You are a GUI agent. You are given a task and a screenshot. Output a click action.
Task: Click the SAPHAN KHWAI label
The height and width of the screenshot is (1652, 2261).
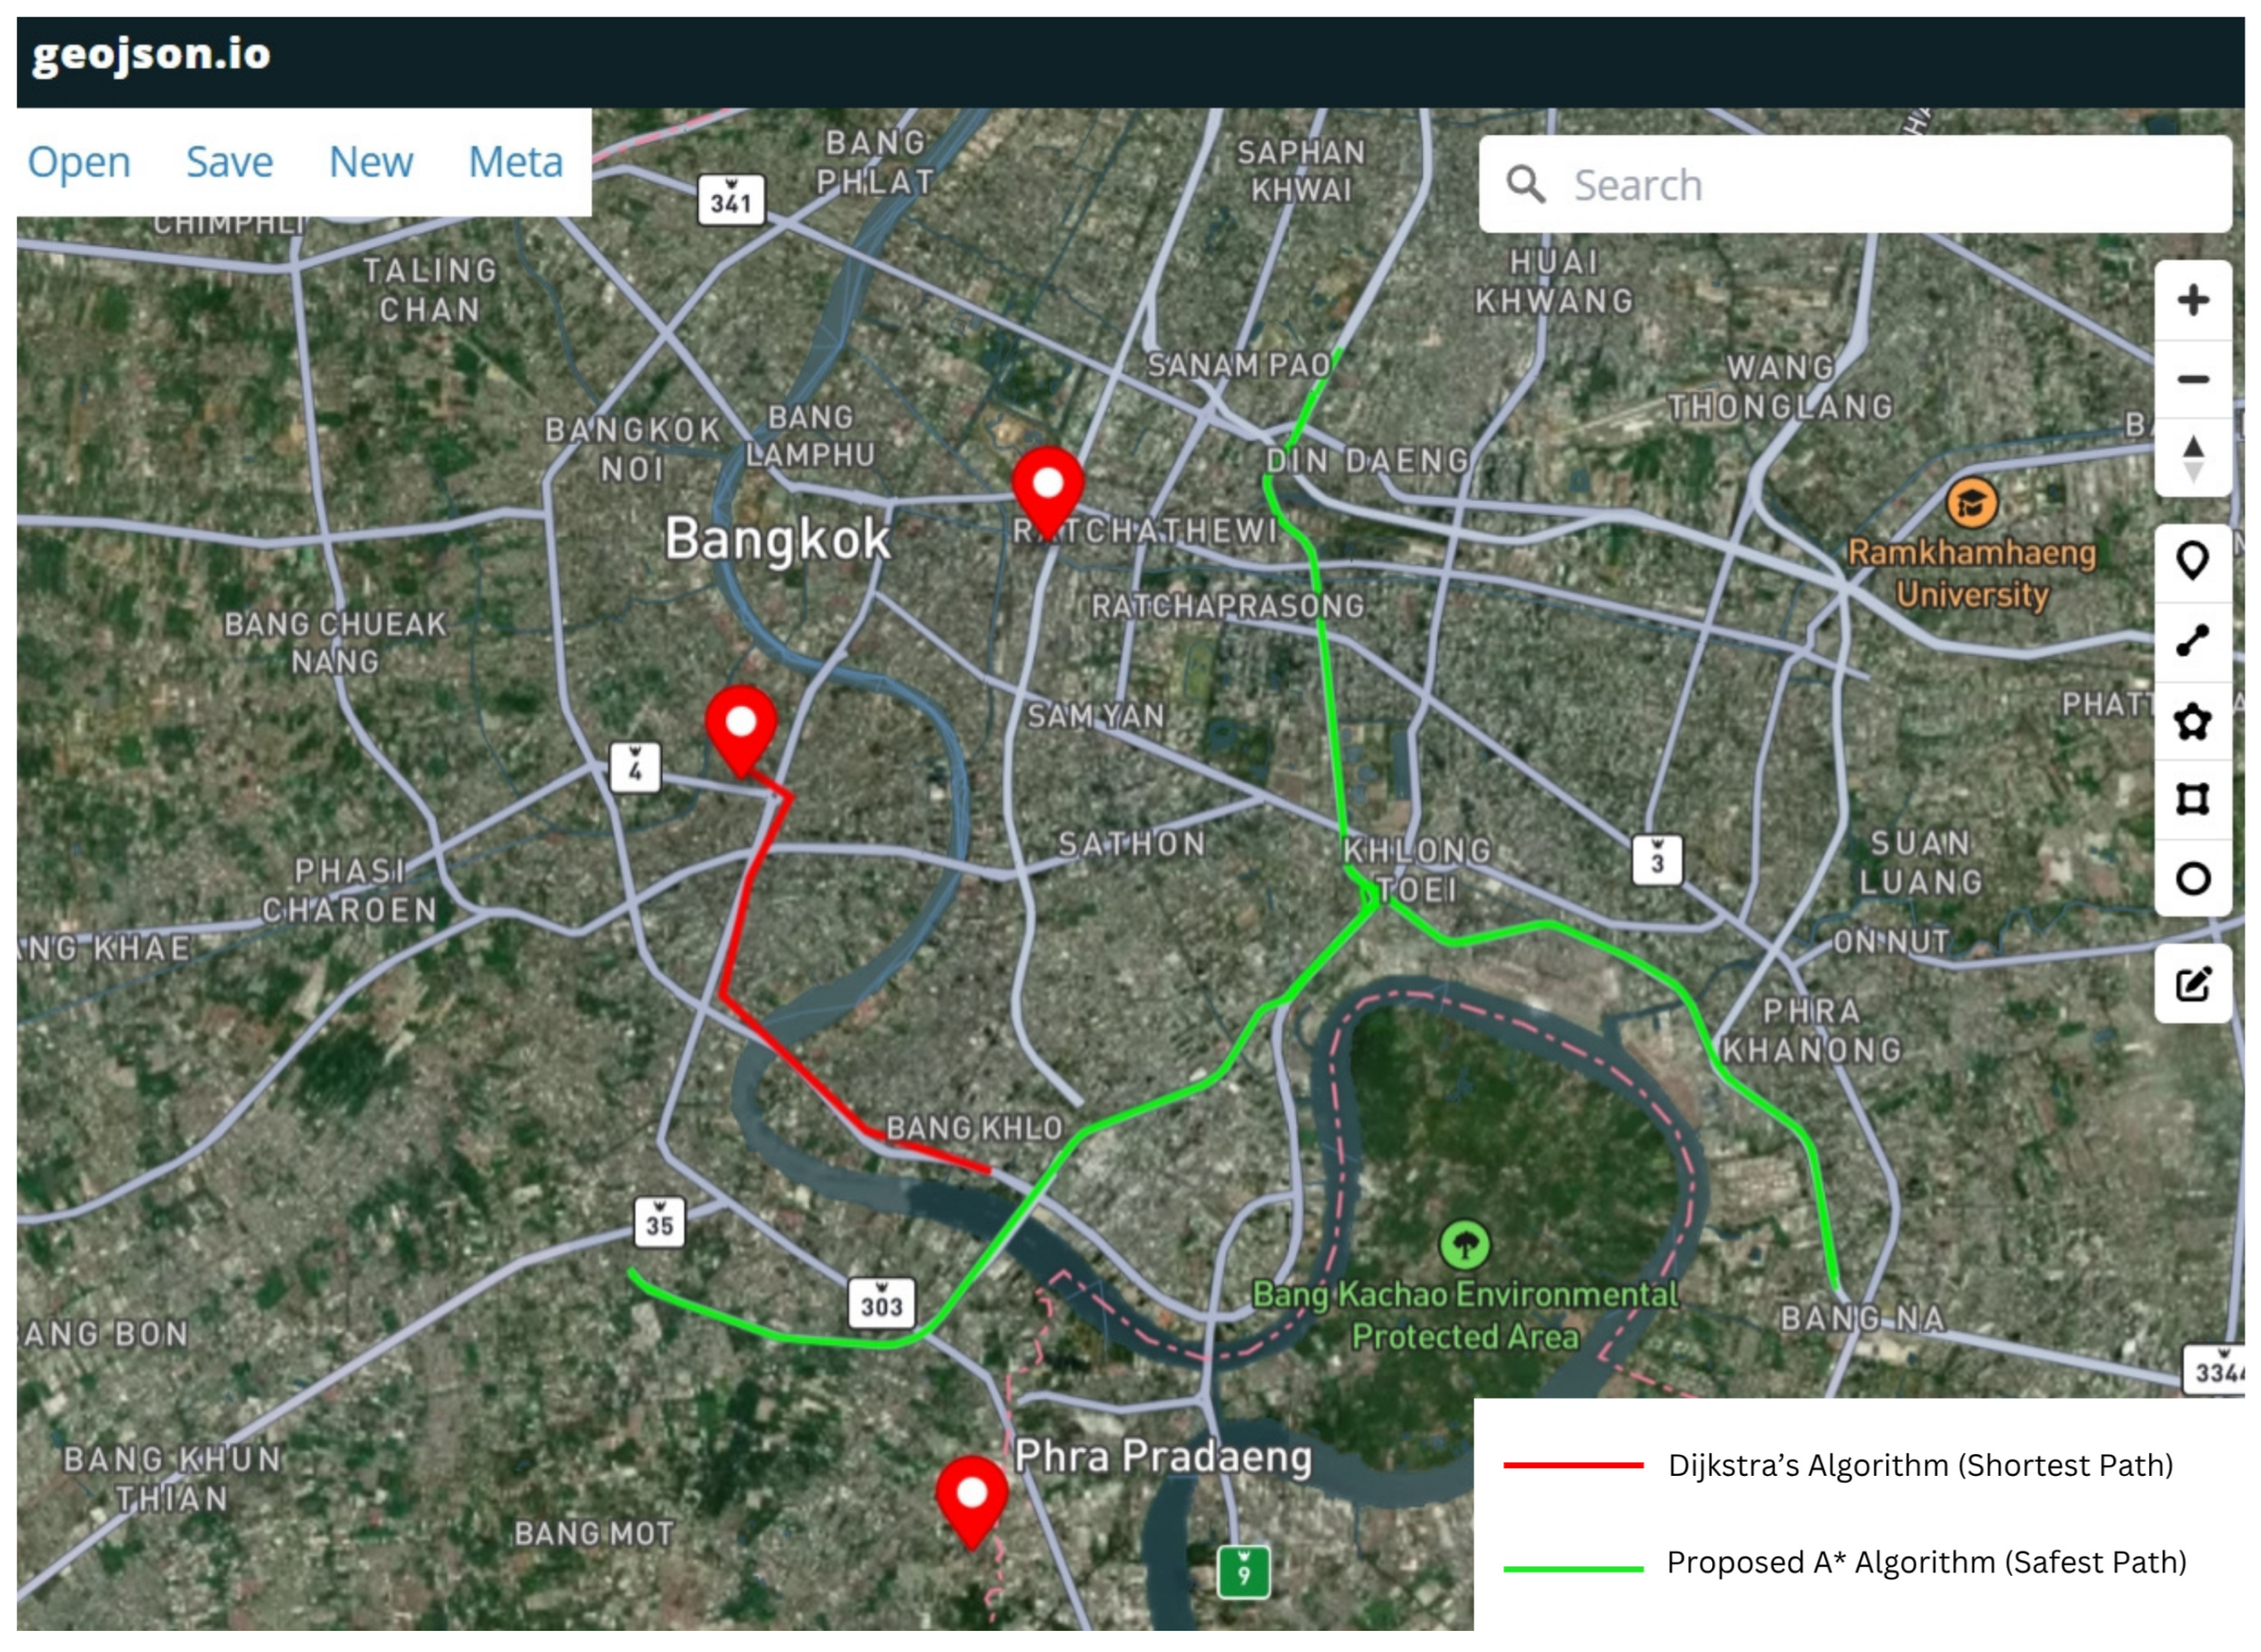click(x=1301, y=171)
